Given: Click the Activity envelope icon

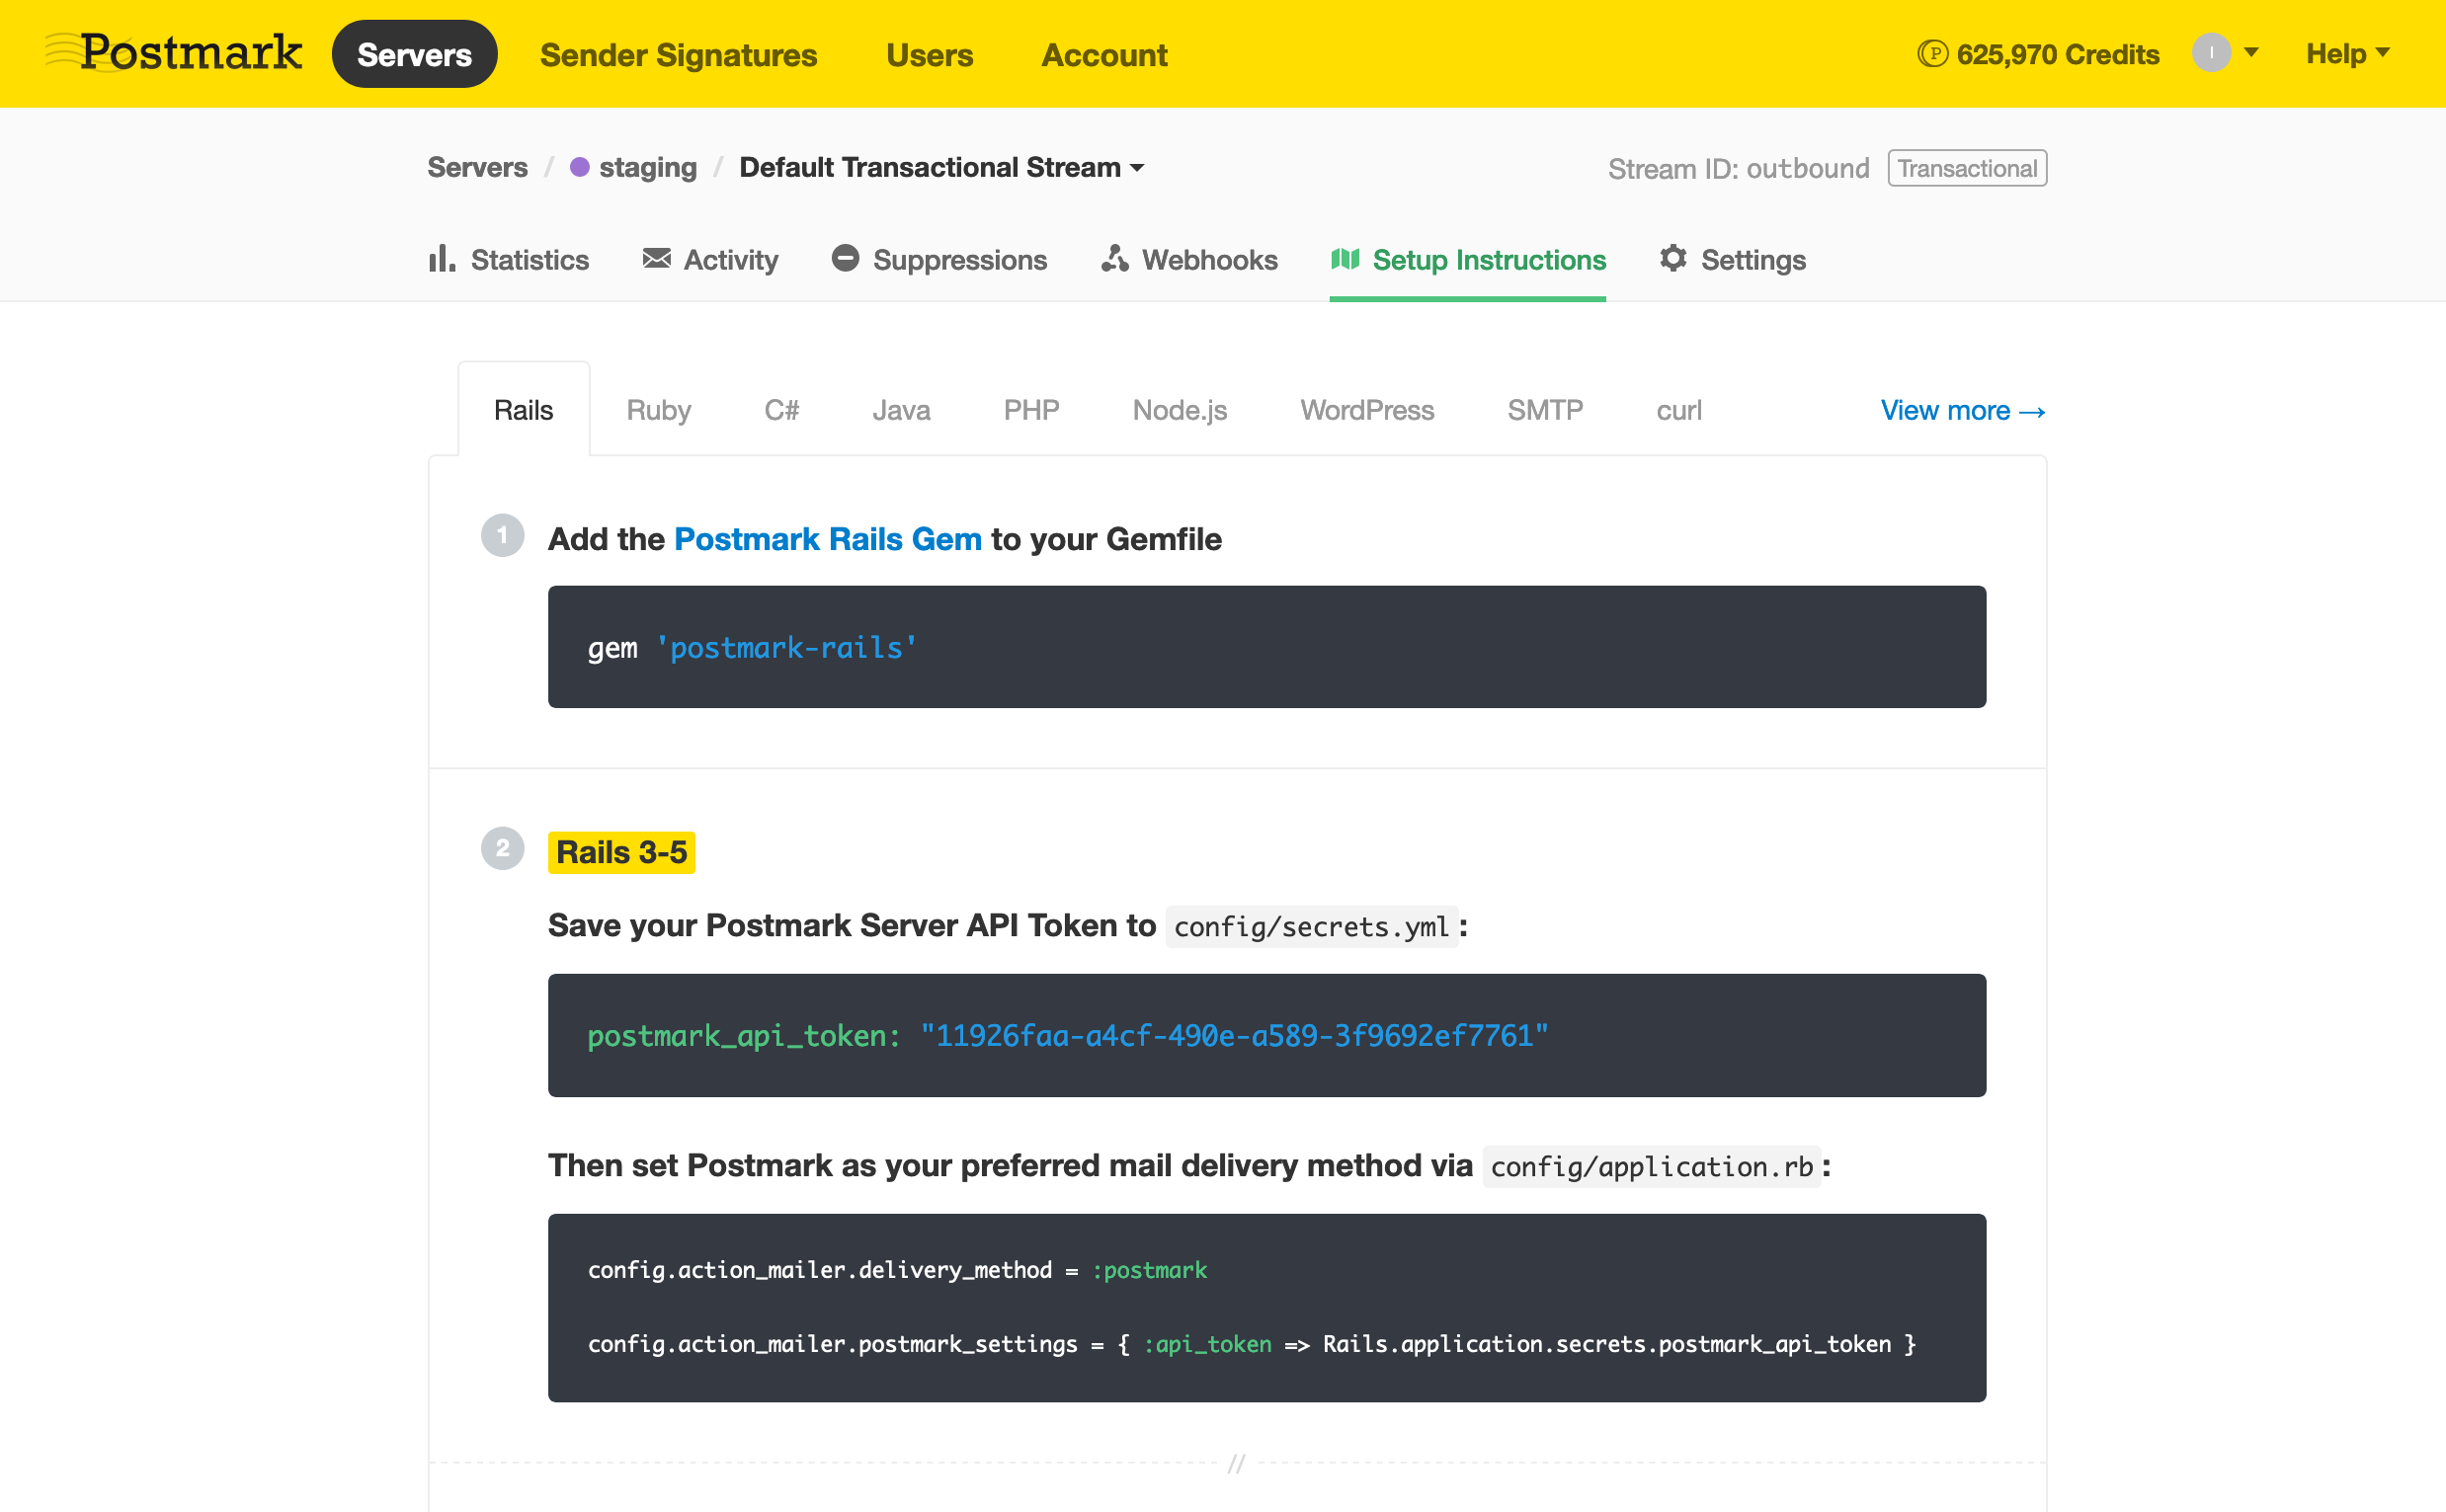Looking at the screenshot, I should click(x=656, y=259).
